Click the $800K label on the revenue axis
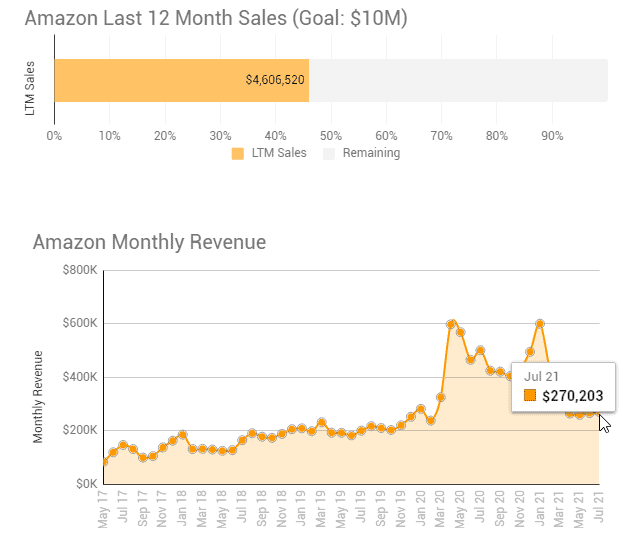 tap(79, 270)
